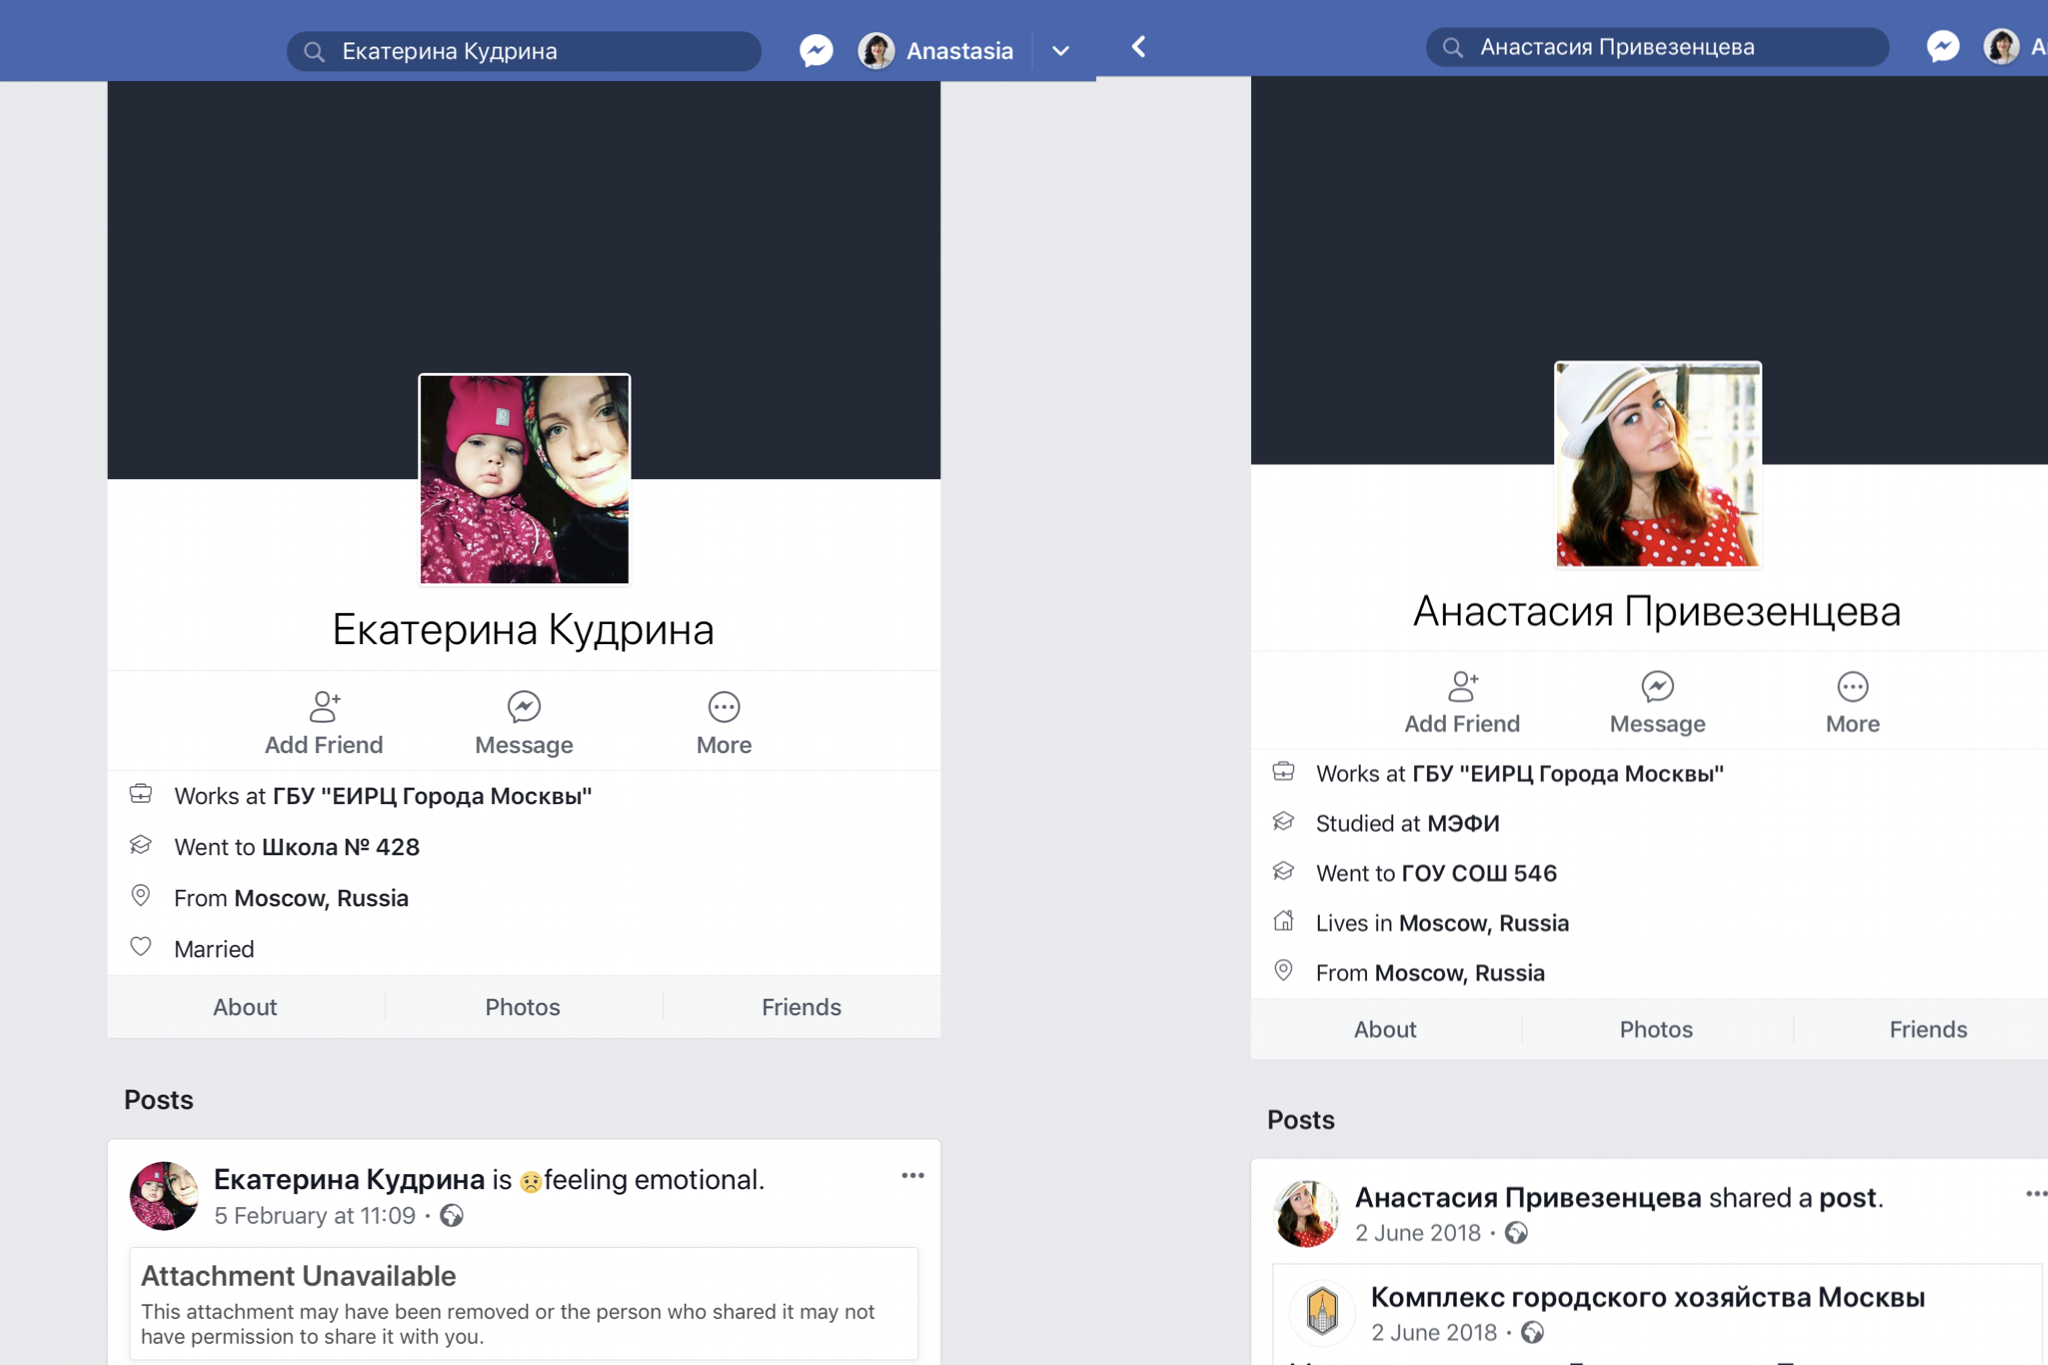Screen dimensions: 2048x1365
Task: Click More icon on Екатерина Кудрина profile
Action: [x=724, y=707]
